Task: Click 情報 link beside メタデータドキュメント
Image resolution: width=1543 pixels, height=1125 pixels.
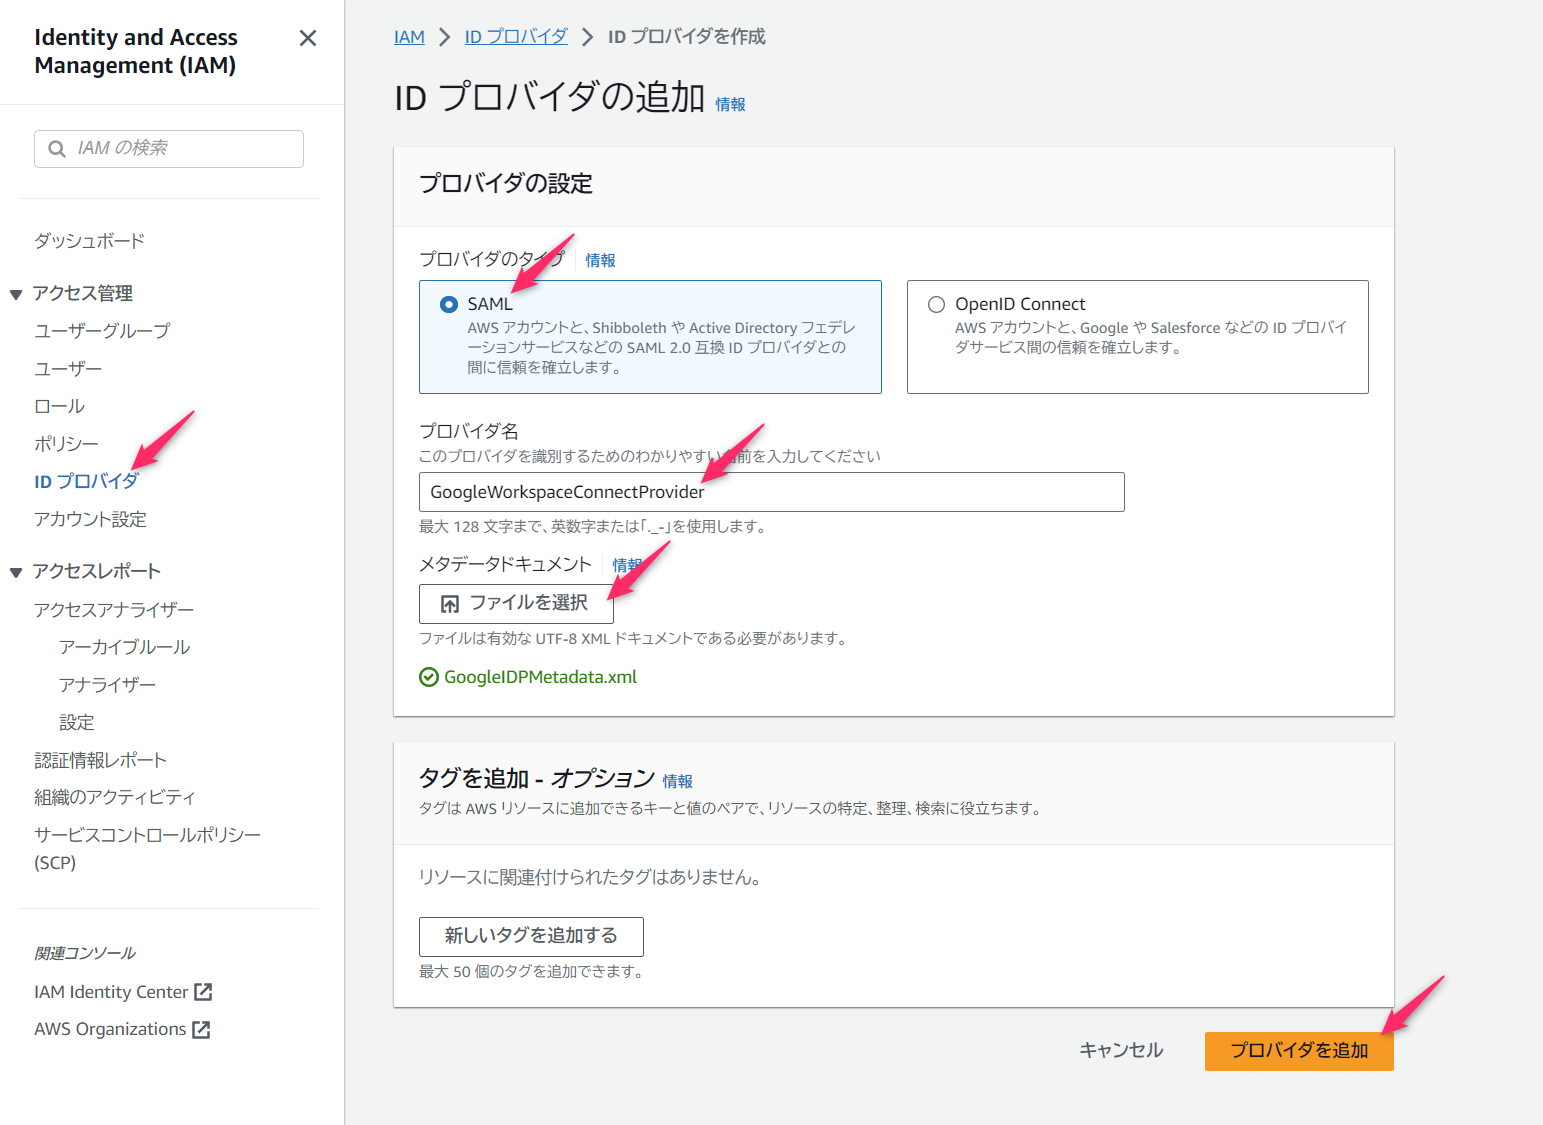Action: point(627,565)
